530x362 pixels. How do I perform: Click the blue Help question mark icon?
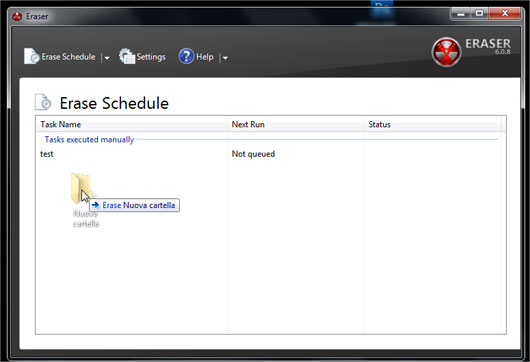tap(186, 56)
